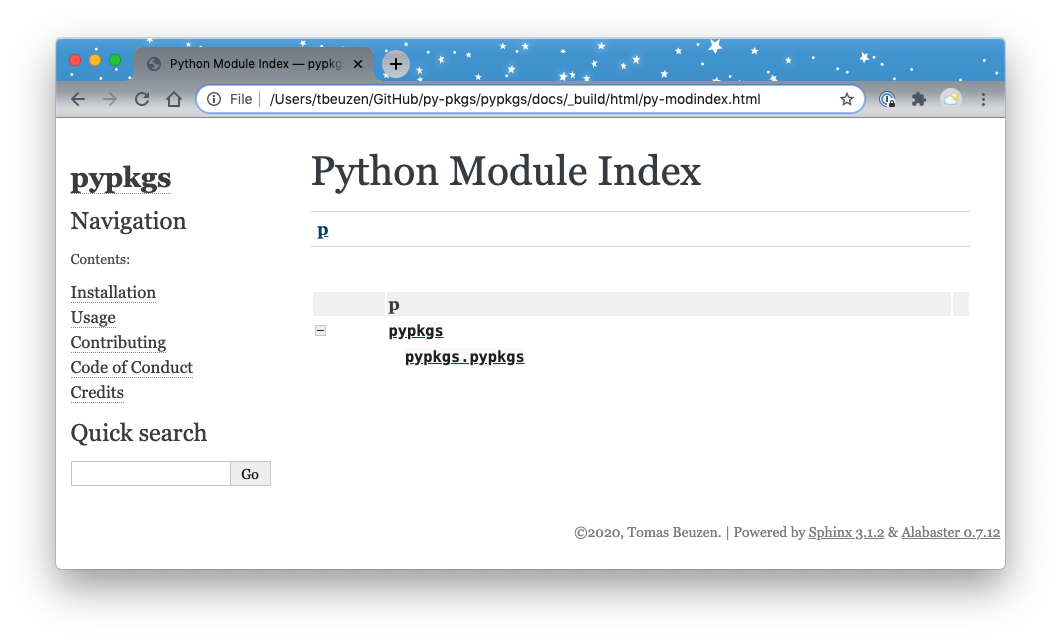Close the Python Module Index tab
1061x643 pixels.
pos(358,64)
